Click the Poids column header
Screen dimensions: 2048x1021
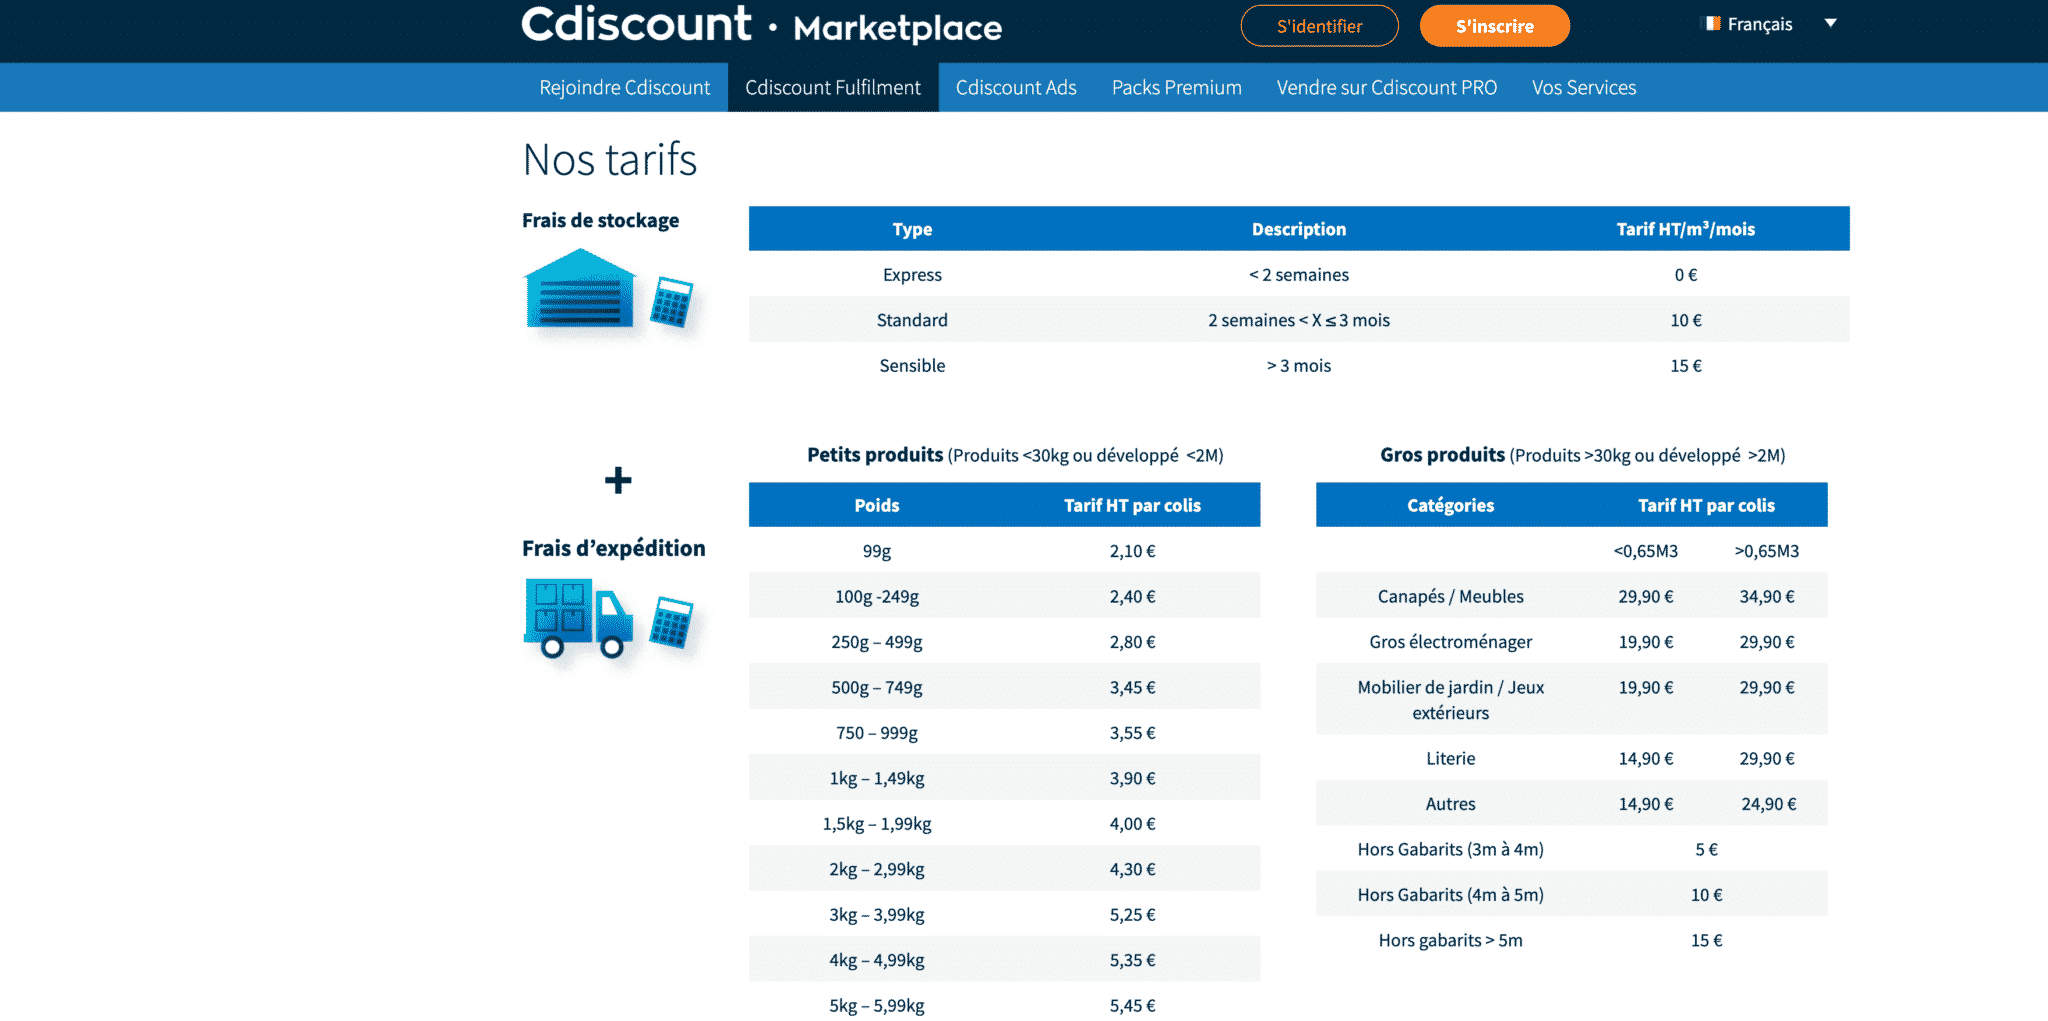coord(876,506)
